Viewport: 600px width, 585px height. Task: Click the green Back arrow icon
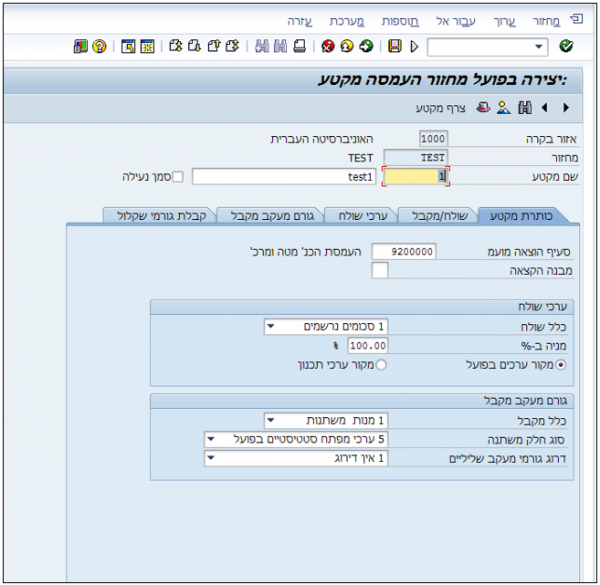(366, 46)
